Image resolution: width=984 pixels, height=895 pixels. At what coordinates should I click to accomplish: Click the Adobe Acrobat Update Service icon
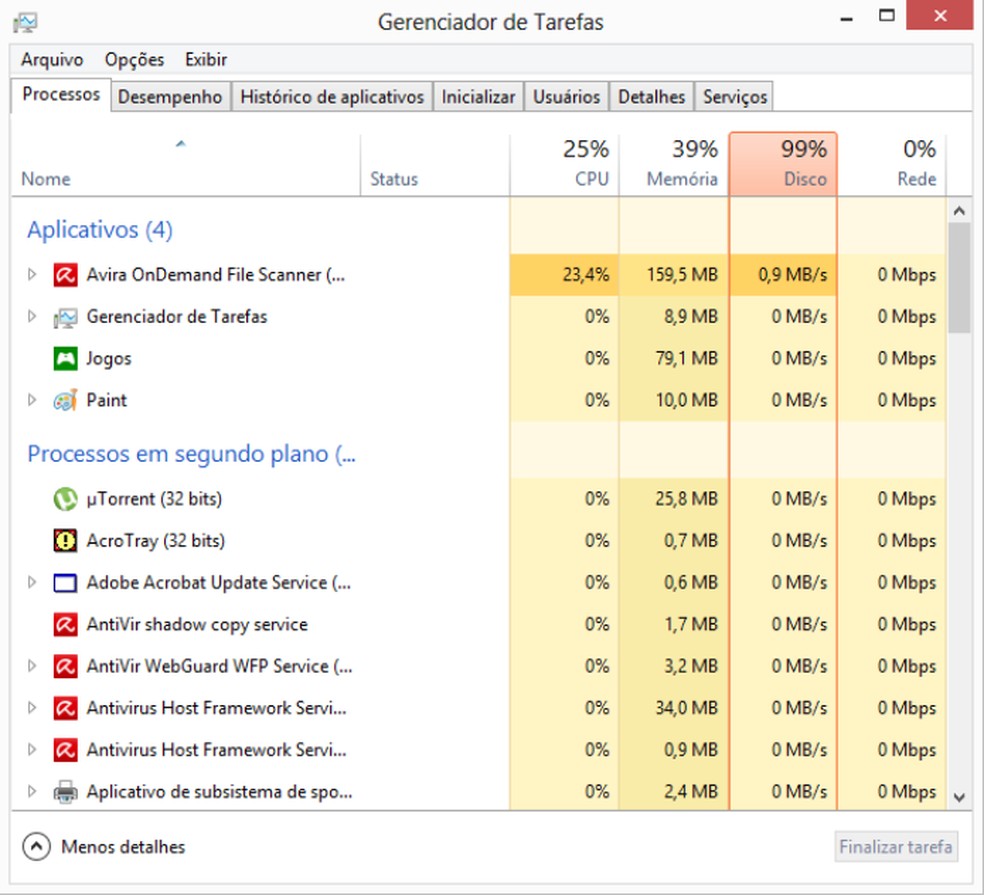tap(65, 583)
